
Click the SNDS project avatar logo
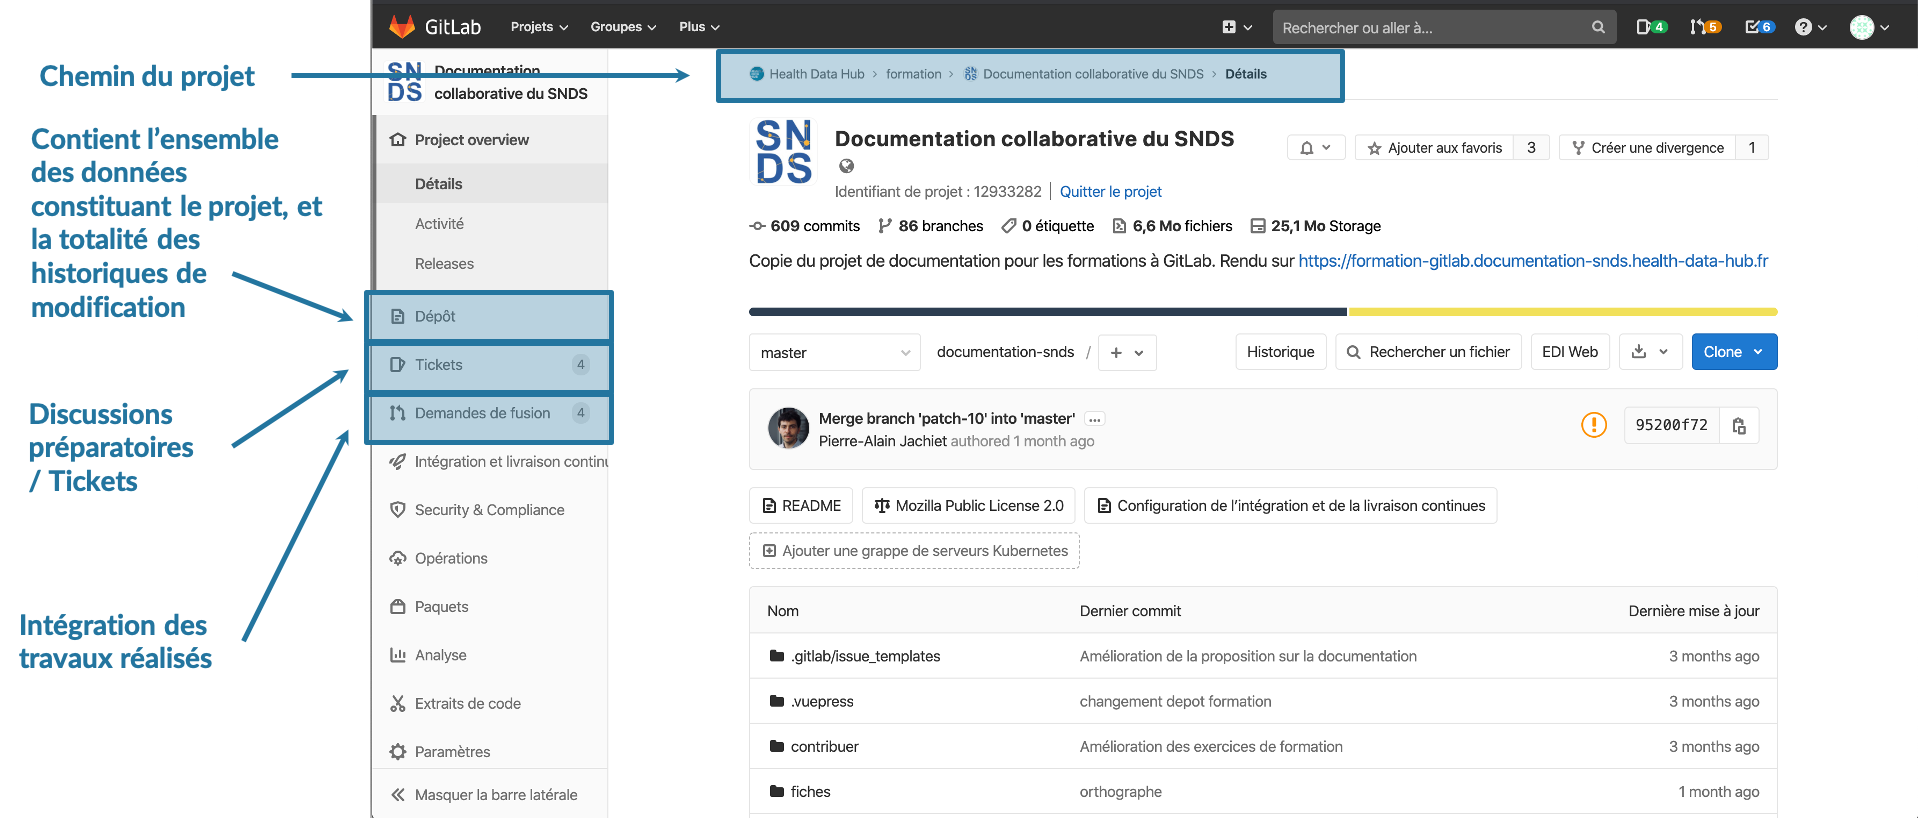pyautogui.click(x=783, y=152)
